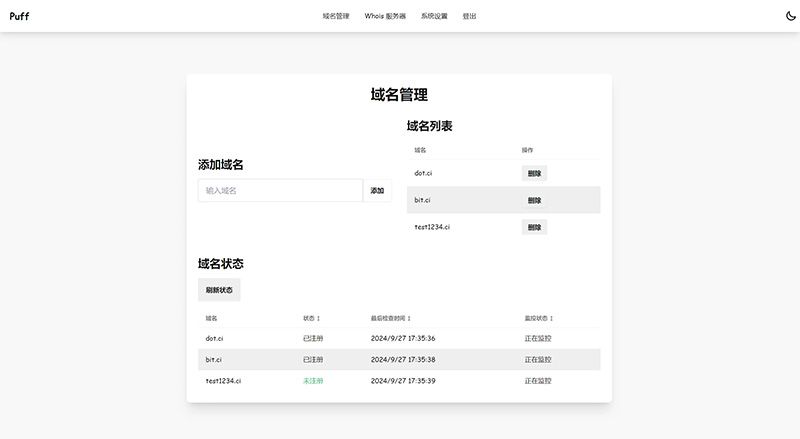Click bit.ci in the 域名状态 table
This screenshot has width=800, height=439.
click(x=213, y=359)
